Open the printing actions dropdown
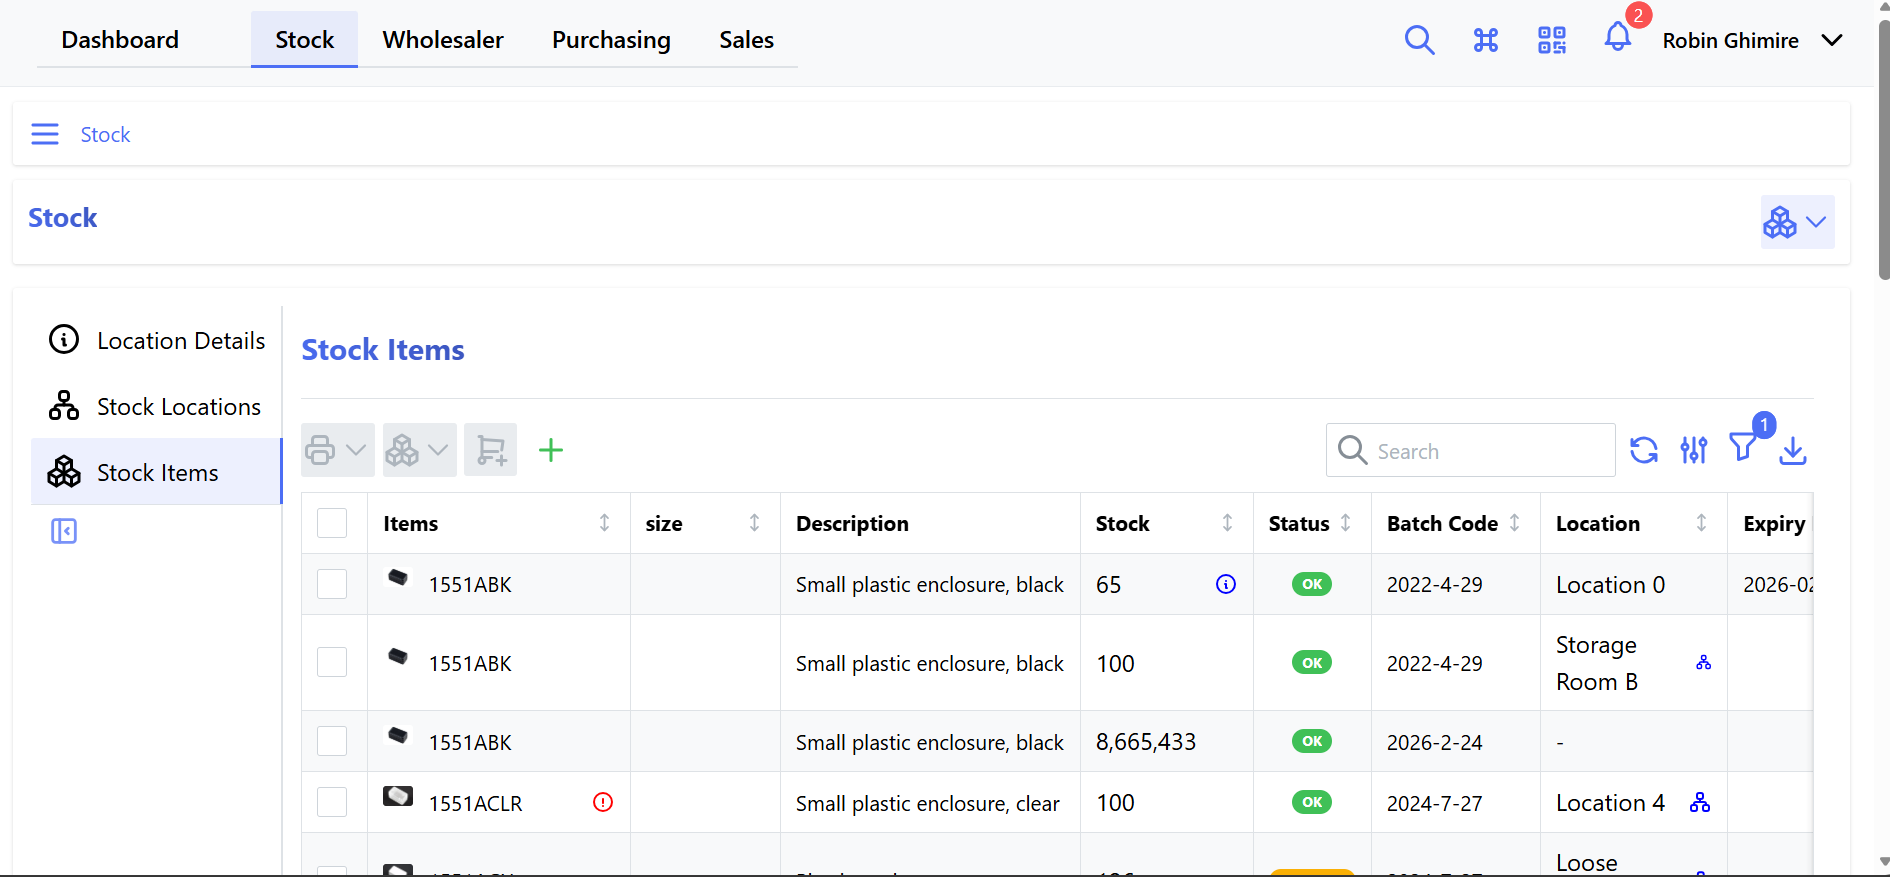This screenshot has height=877, width=1890. click(x=337, y=451)
